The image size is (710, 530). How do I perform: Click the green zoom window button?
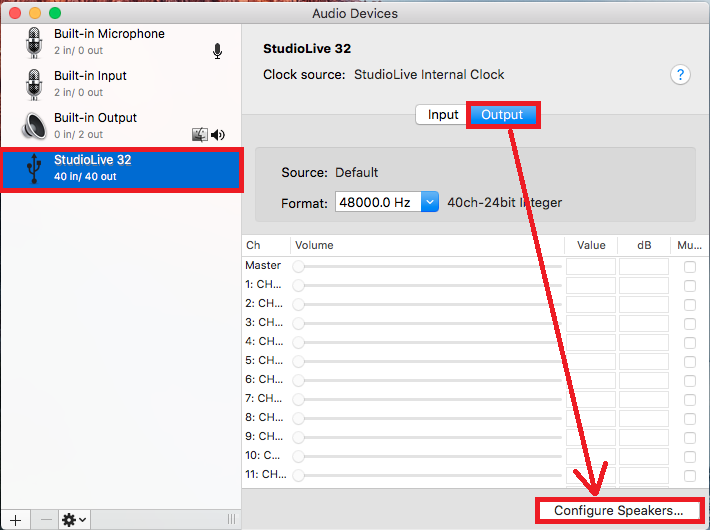tap(55, 13)
